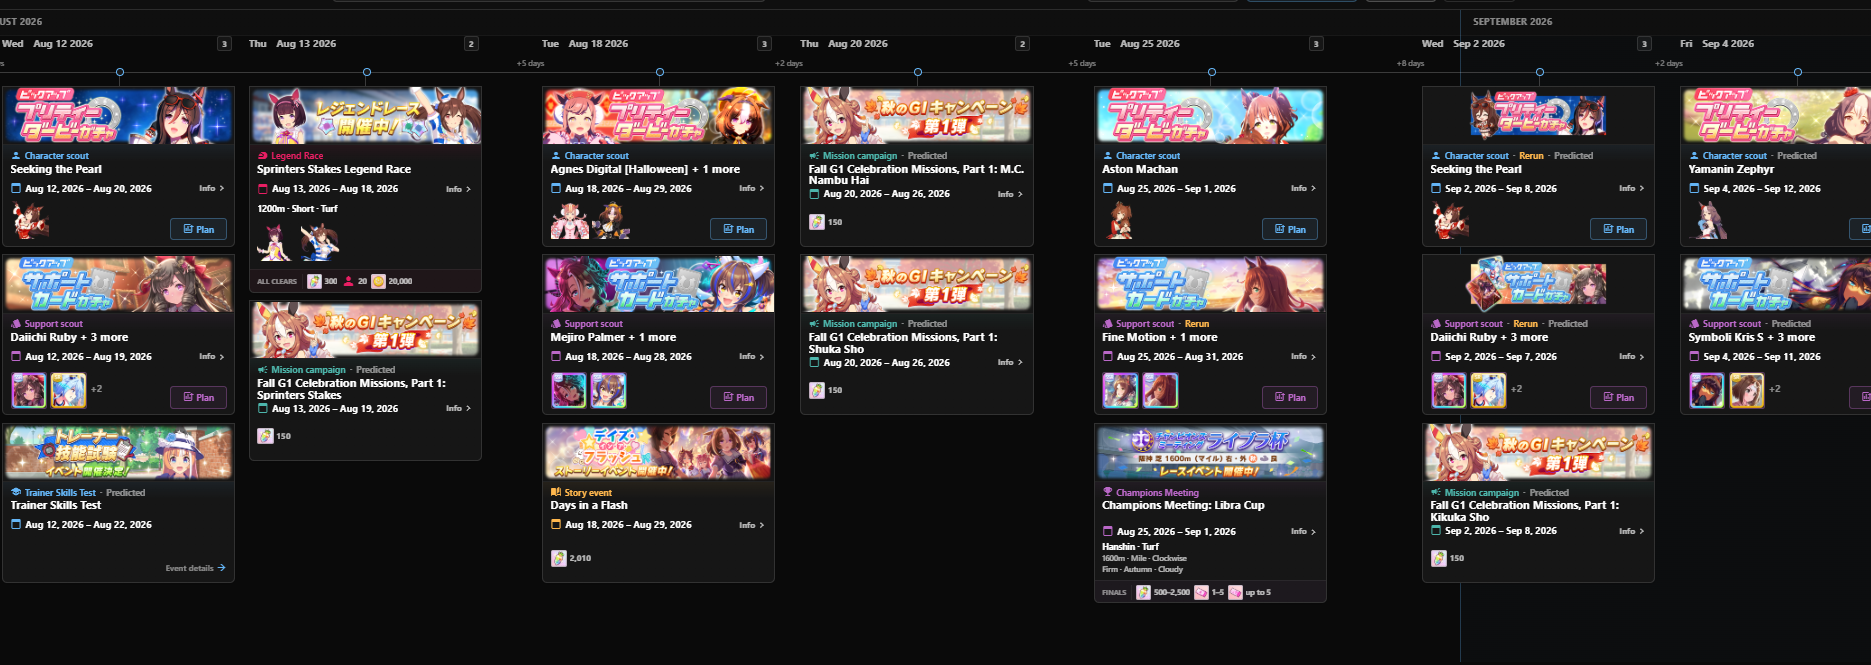
Task: Select Sep 2 Seeking the Pearl character portrait
Action: [1450, 221]
